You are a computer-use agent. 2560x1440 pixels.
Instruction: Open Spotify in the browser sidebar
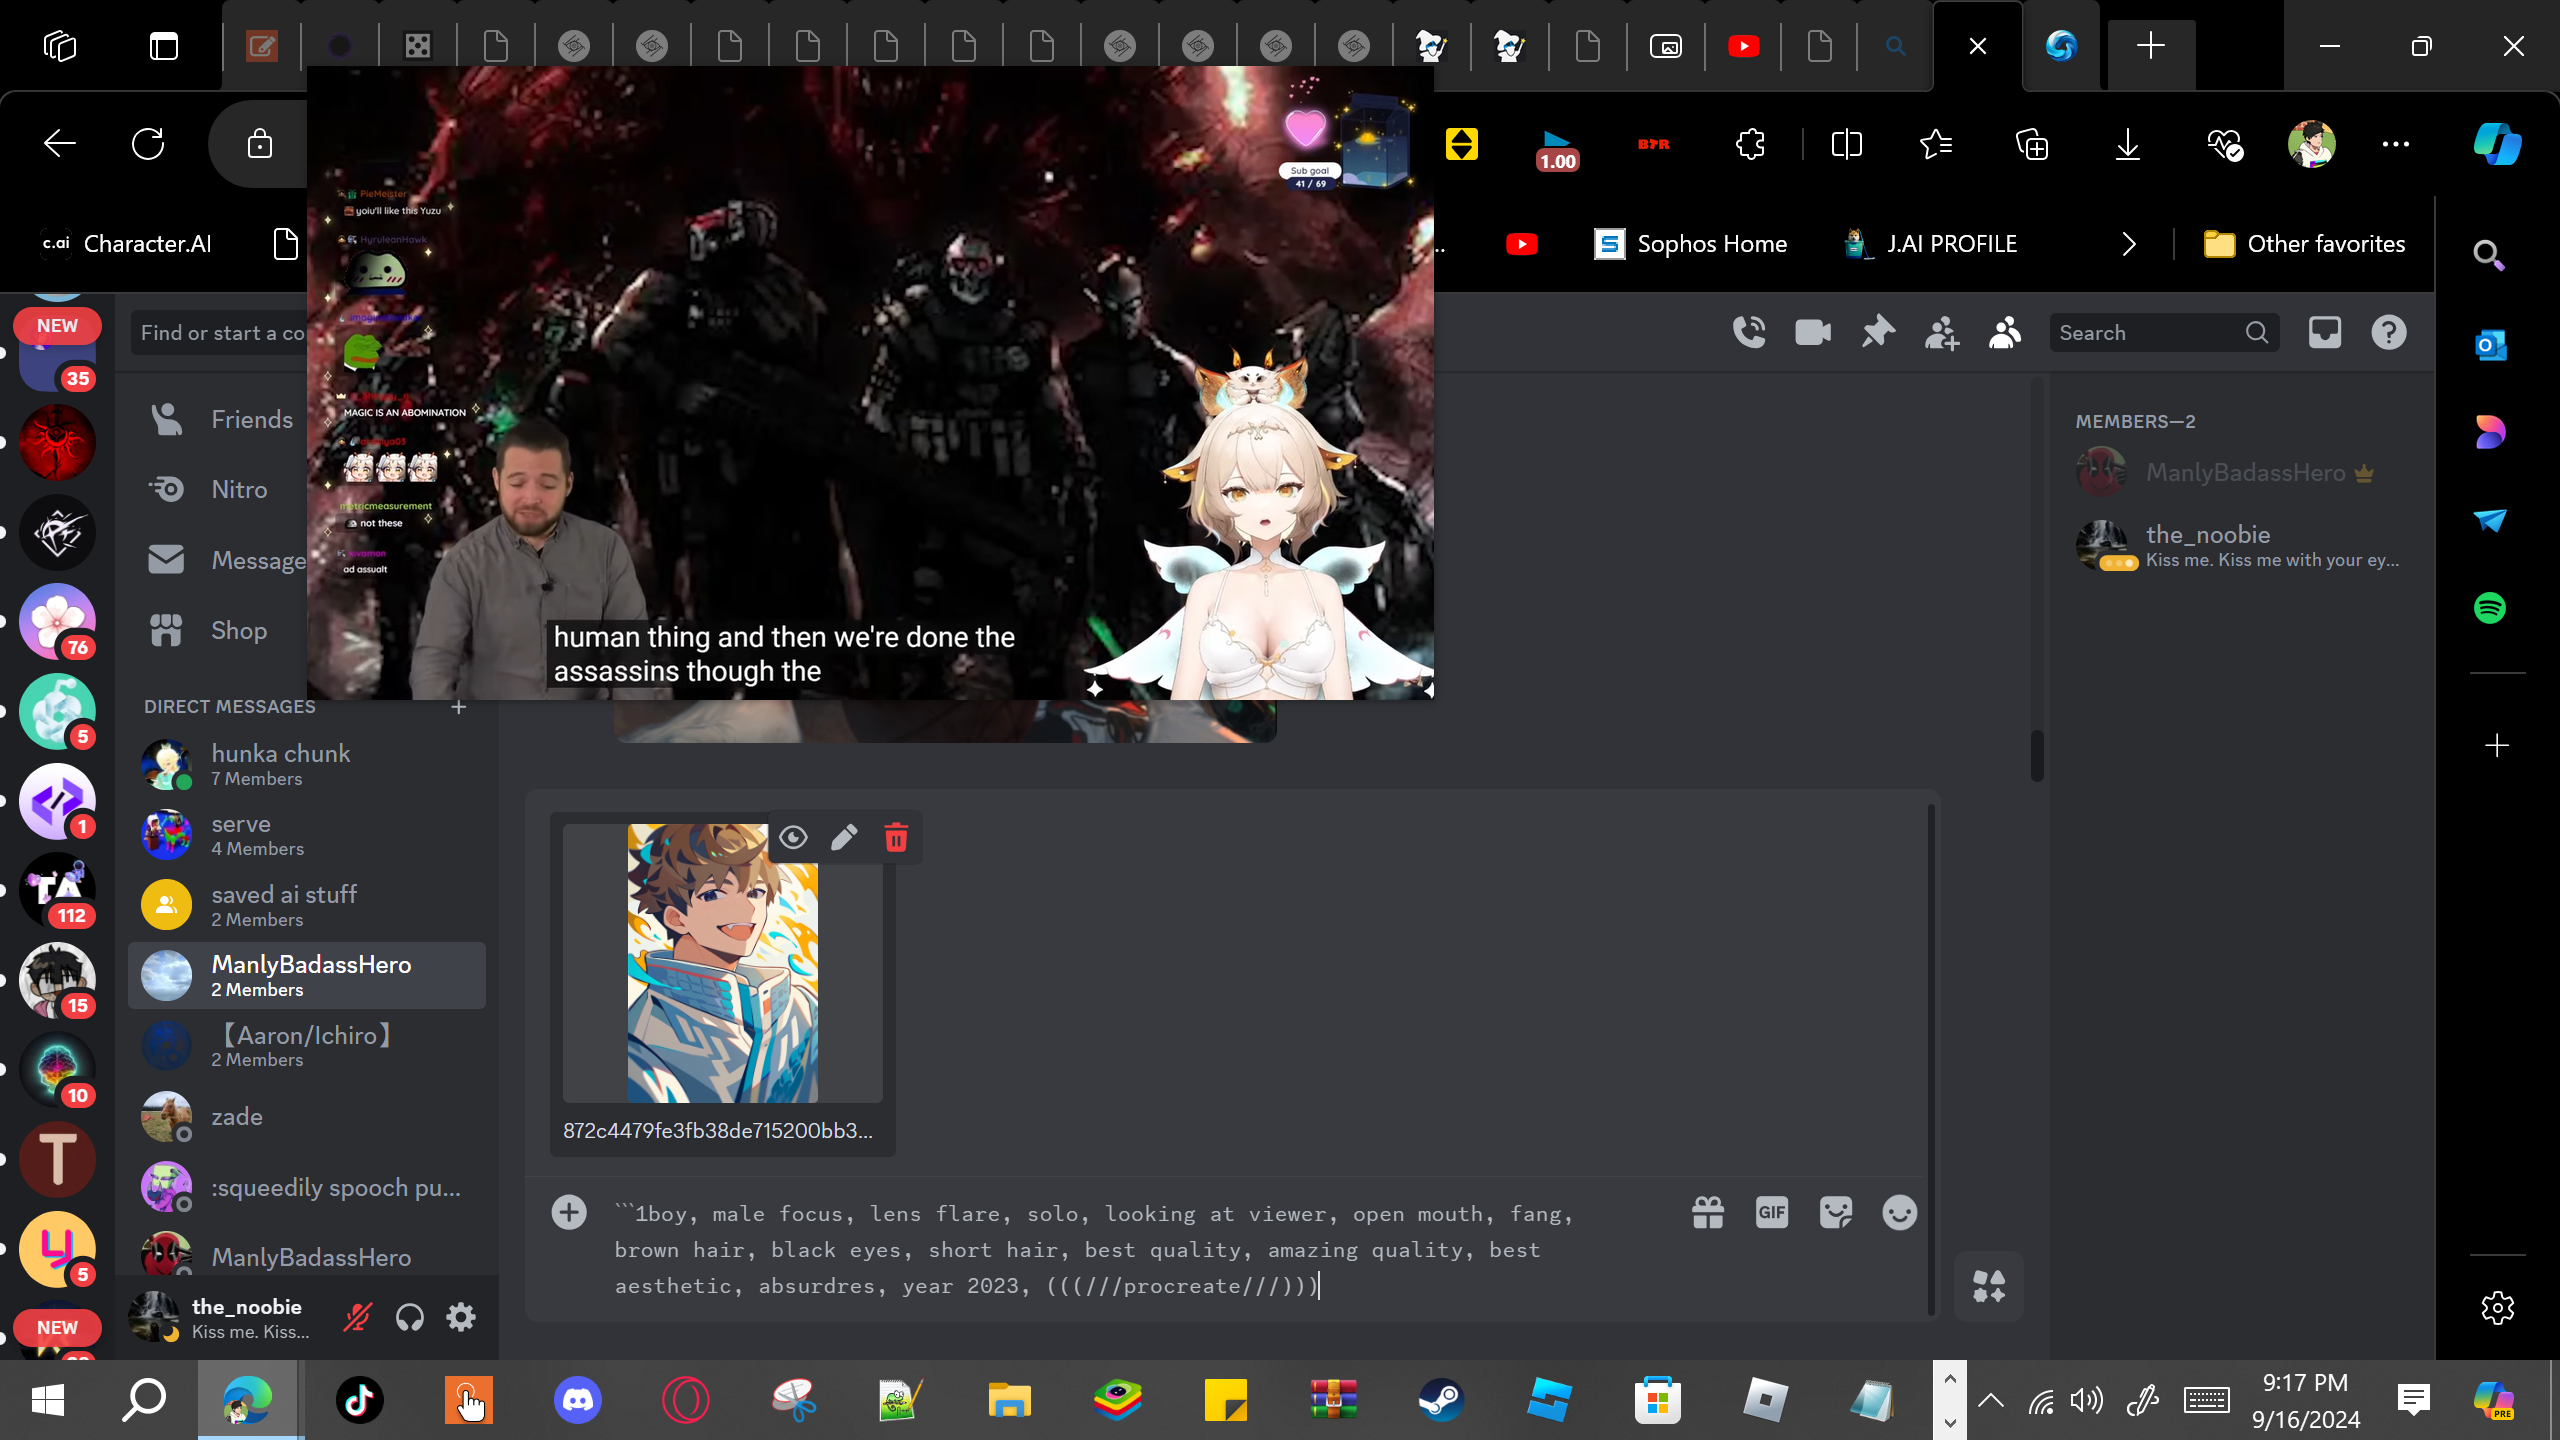click(2490, 608)
